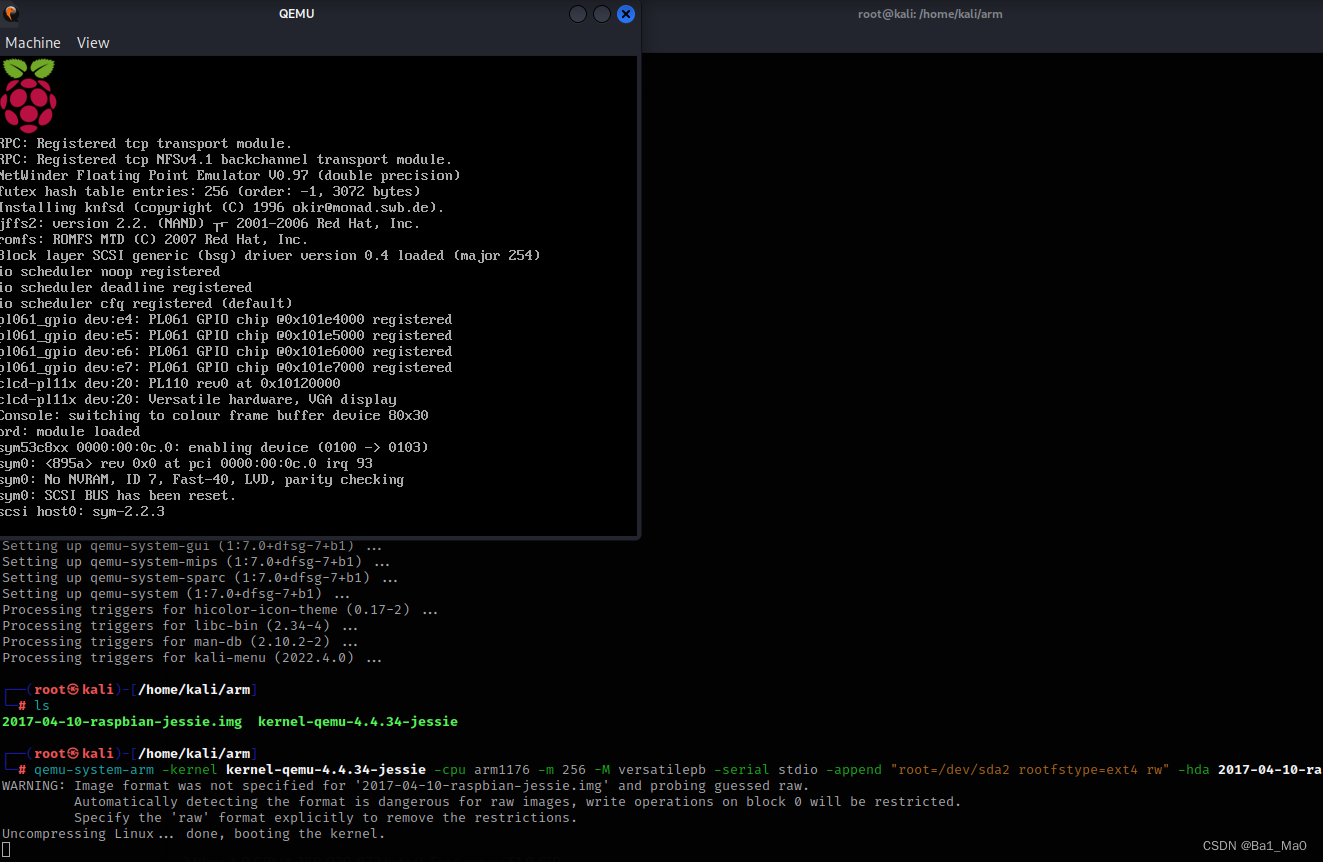Click 'RPC: Registered tcp transport module.' line
Viewport: 1323px width, 862px height.
coord(146,144)
